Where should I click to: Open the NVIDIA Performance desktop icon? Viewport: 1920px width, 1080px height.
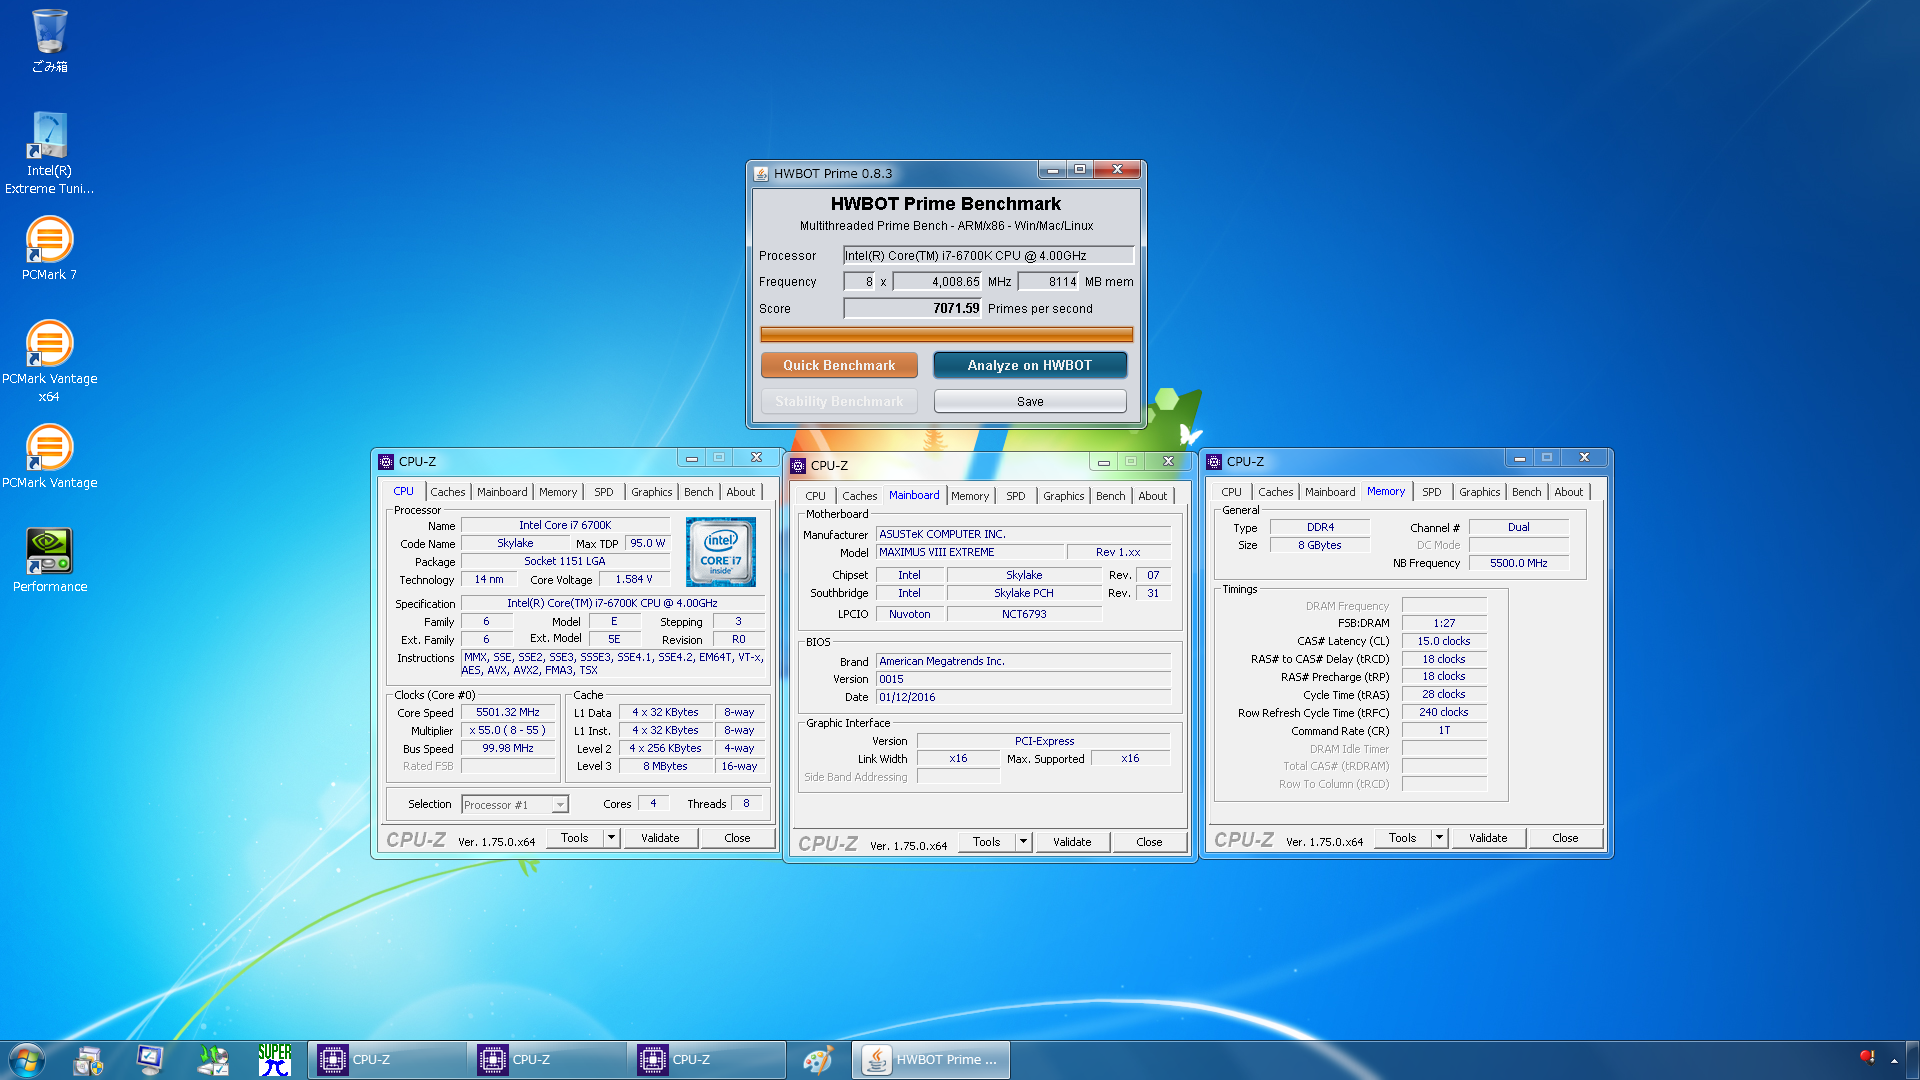[49, 560]
